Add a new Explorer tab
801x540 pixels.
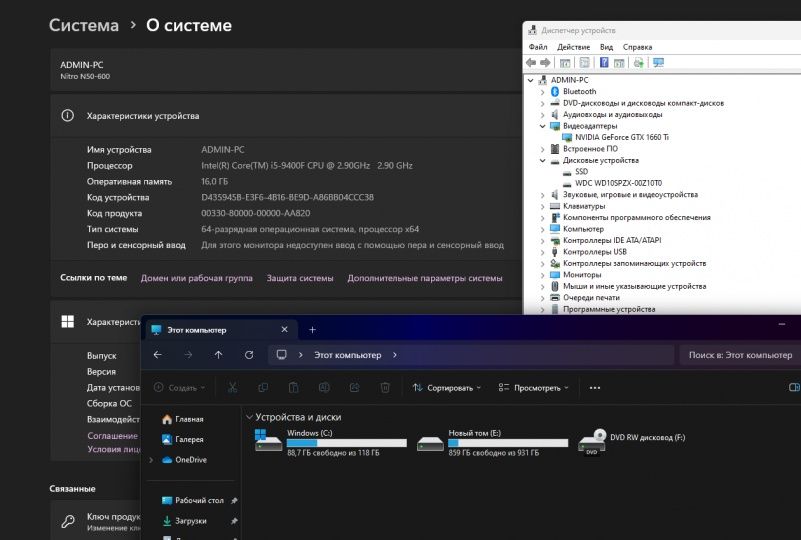(312, 330)
